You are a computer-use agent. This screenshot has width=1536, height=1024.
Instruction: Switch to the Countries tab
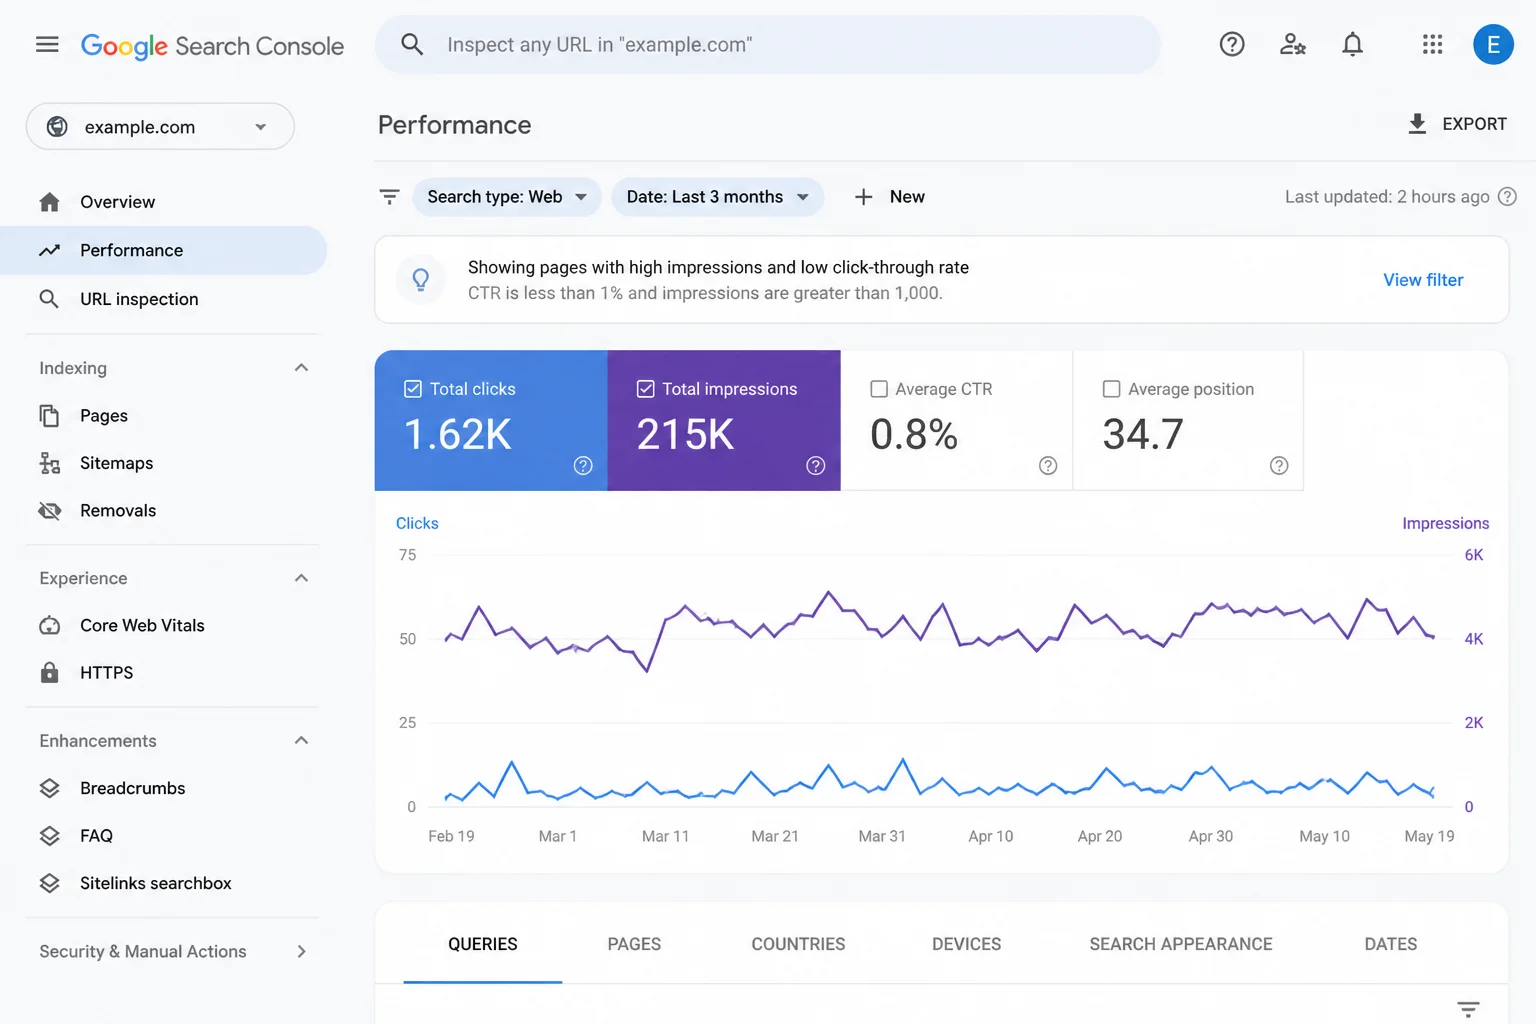798,944
